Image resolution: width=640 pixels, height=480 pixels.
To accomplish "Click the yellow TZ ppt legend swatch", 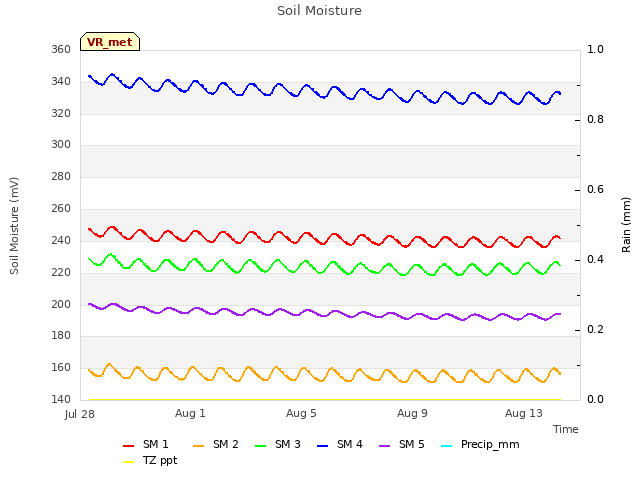I will tap(128, 462).
